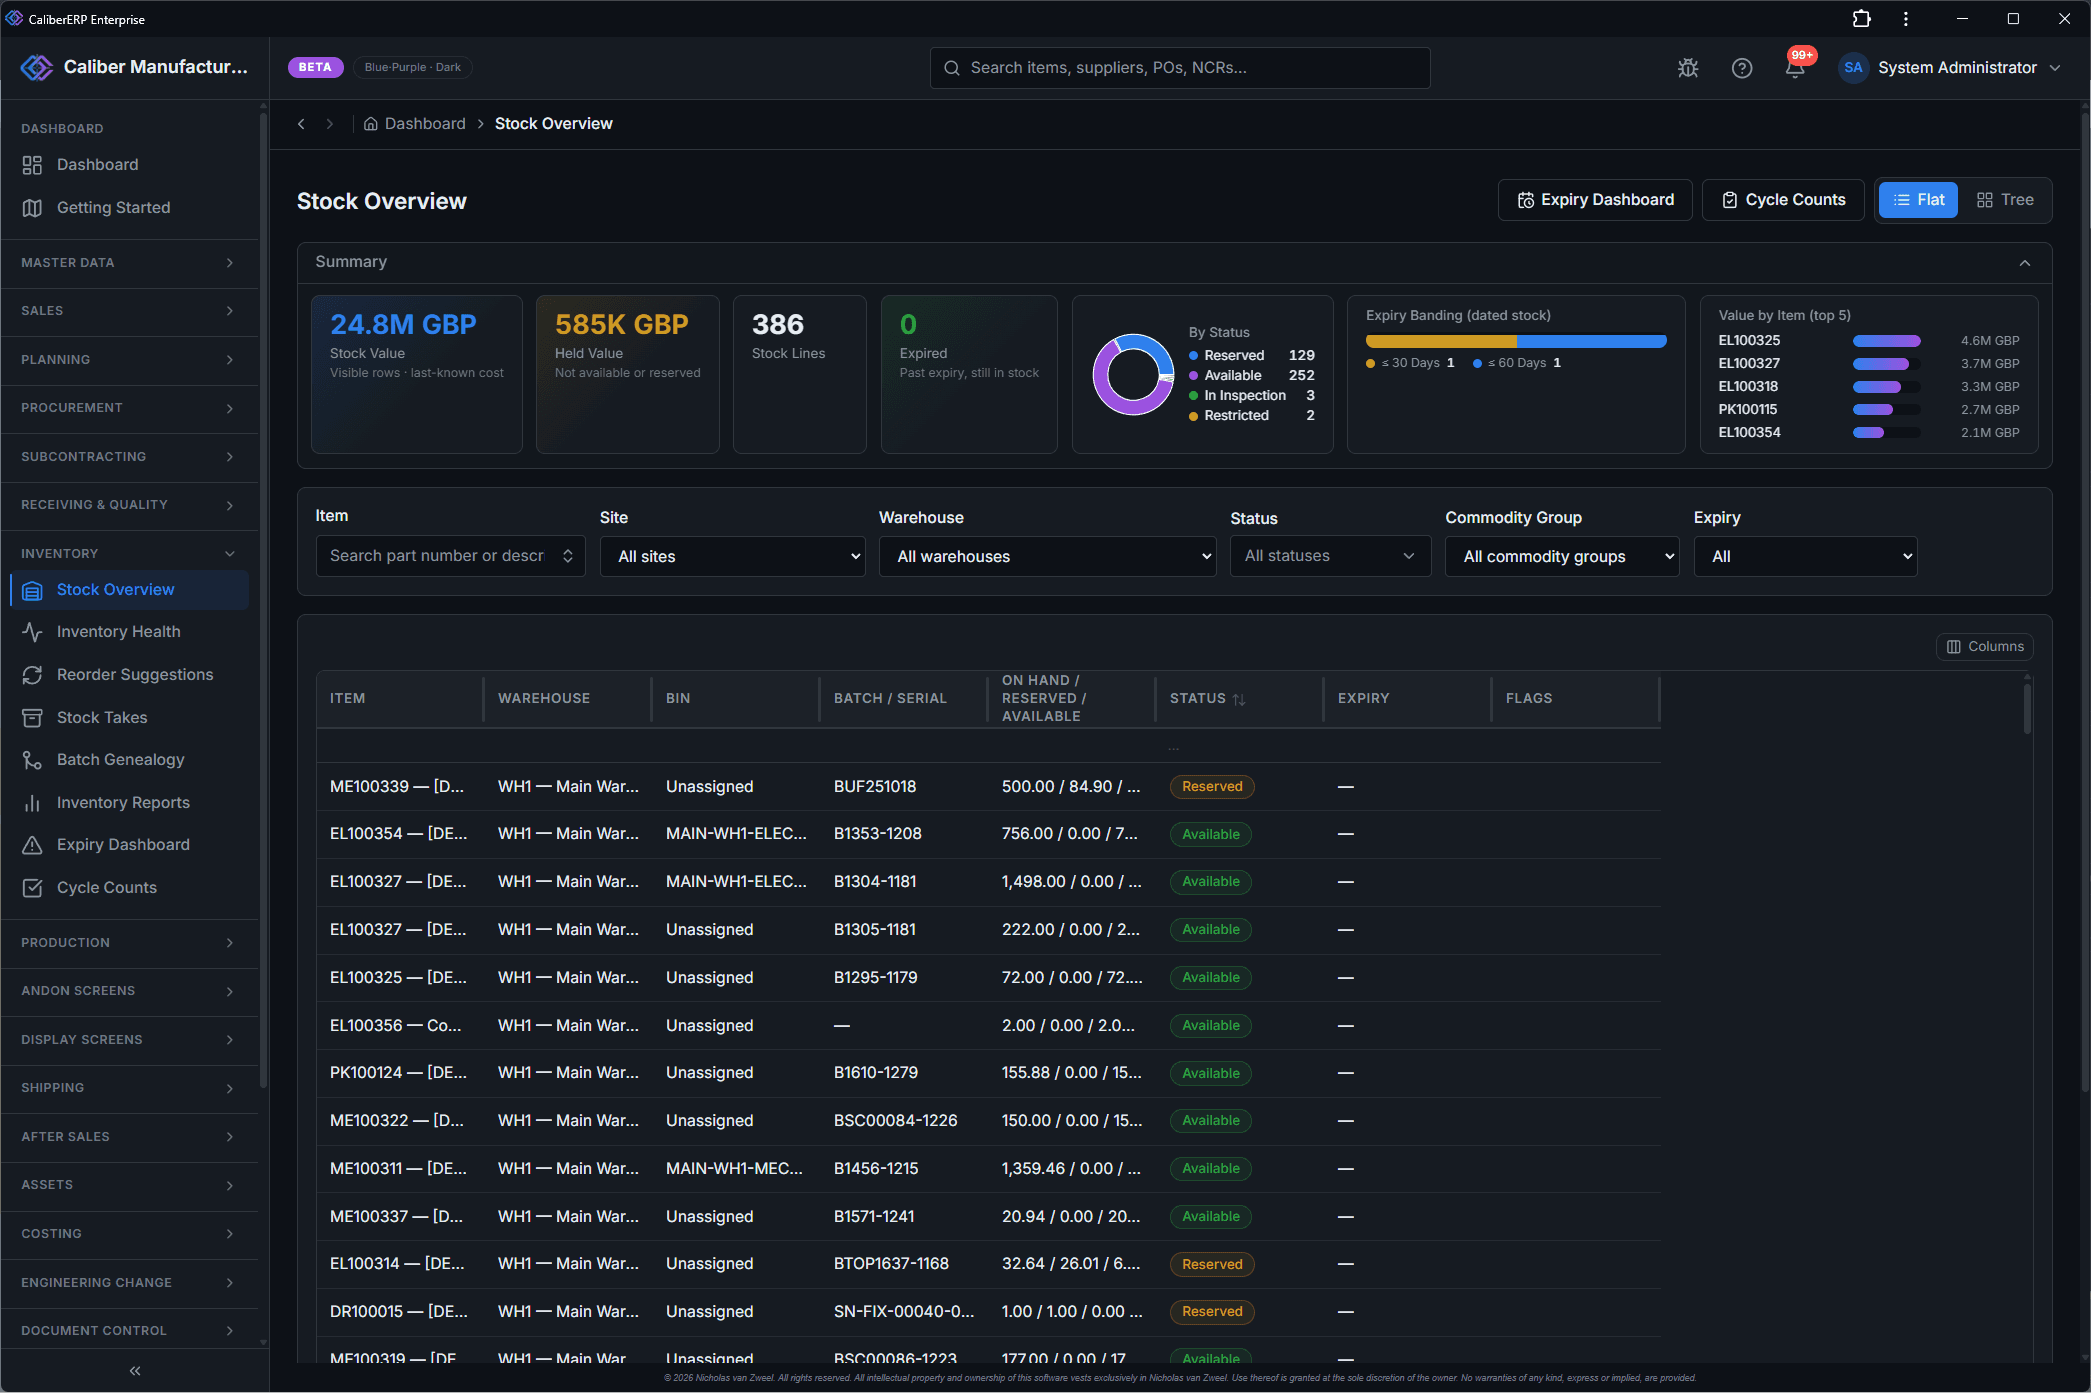Expand the Production section
Viewport: 2091px width, 1393px height.
coord(129,943)
